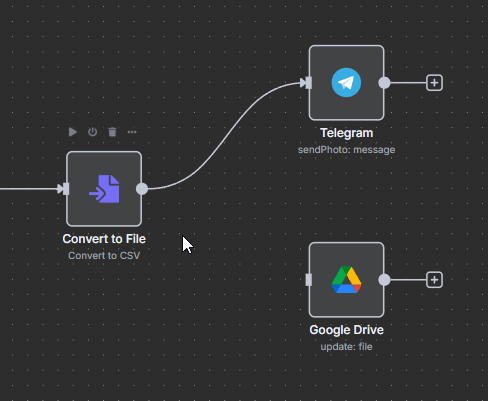Image resolution: width=488 pixels, height=401 pixels.
Task: Click the Telegram node title label
Action: tap(347, 133)
